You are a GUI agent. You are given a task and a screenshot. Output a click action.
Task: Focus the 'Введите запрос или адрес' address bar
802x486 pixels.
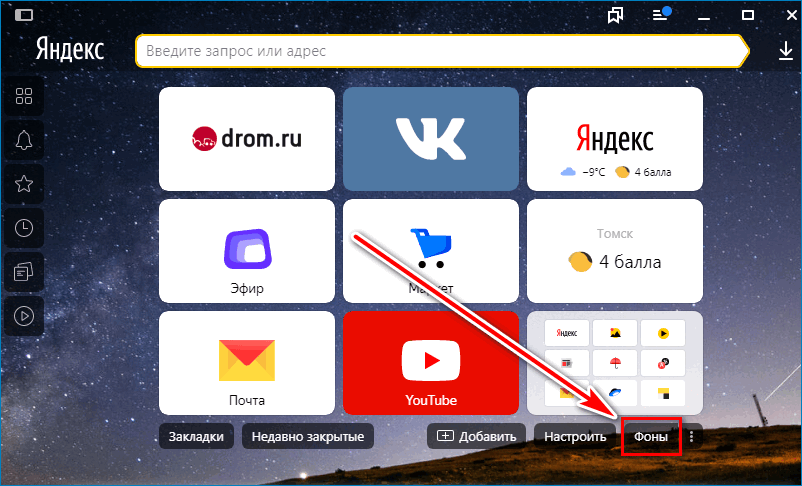coord(442,51)
